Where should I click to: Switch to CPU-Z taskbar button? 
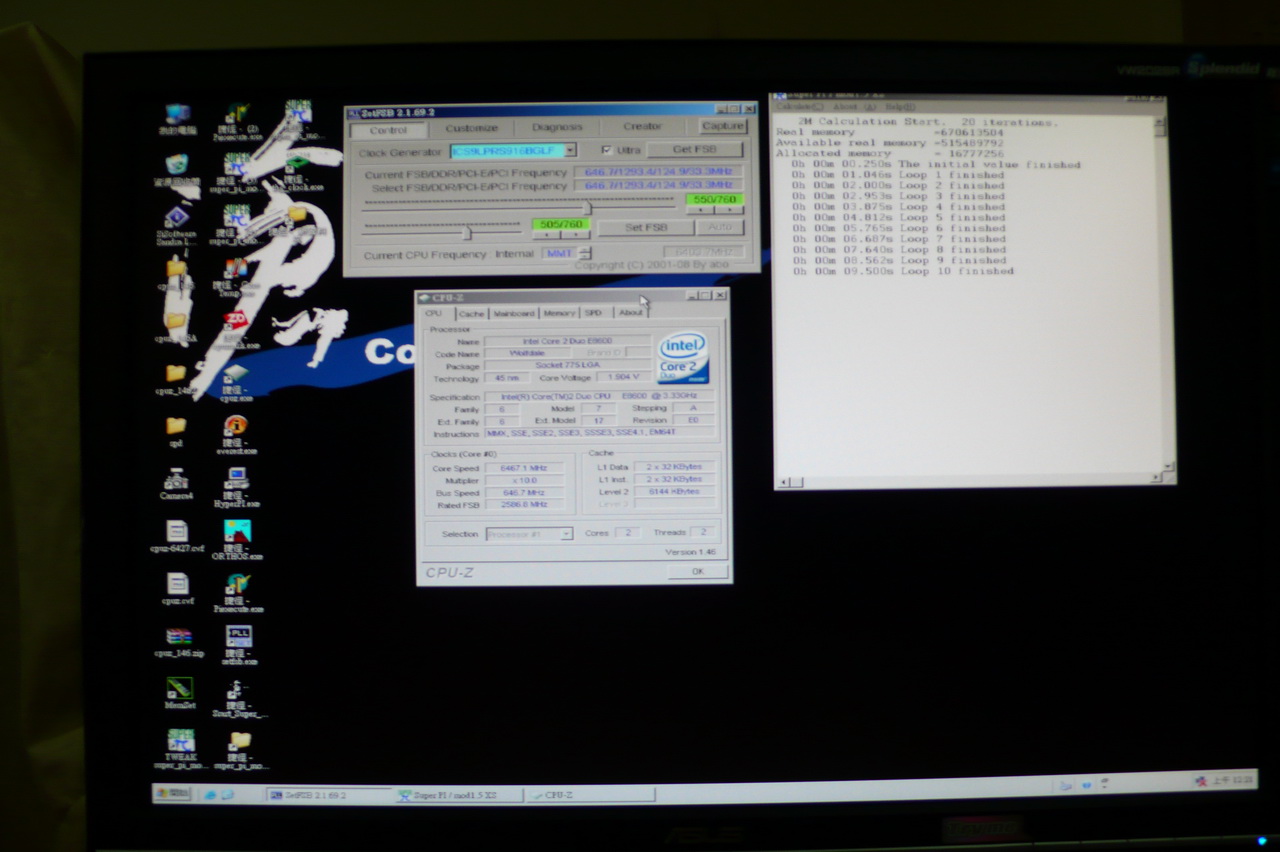(591, 795)
